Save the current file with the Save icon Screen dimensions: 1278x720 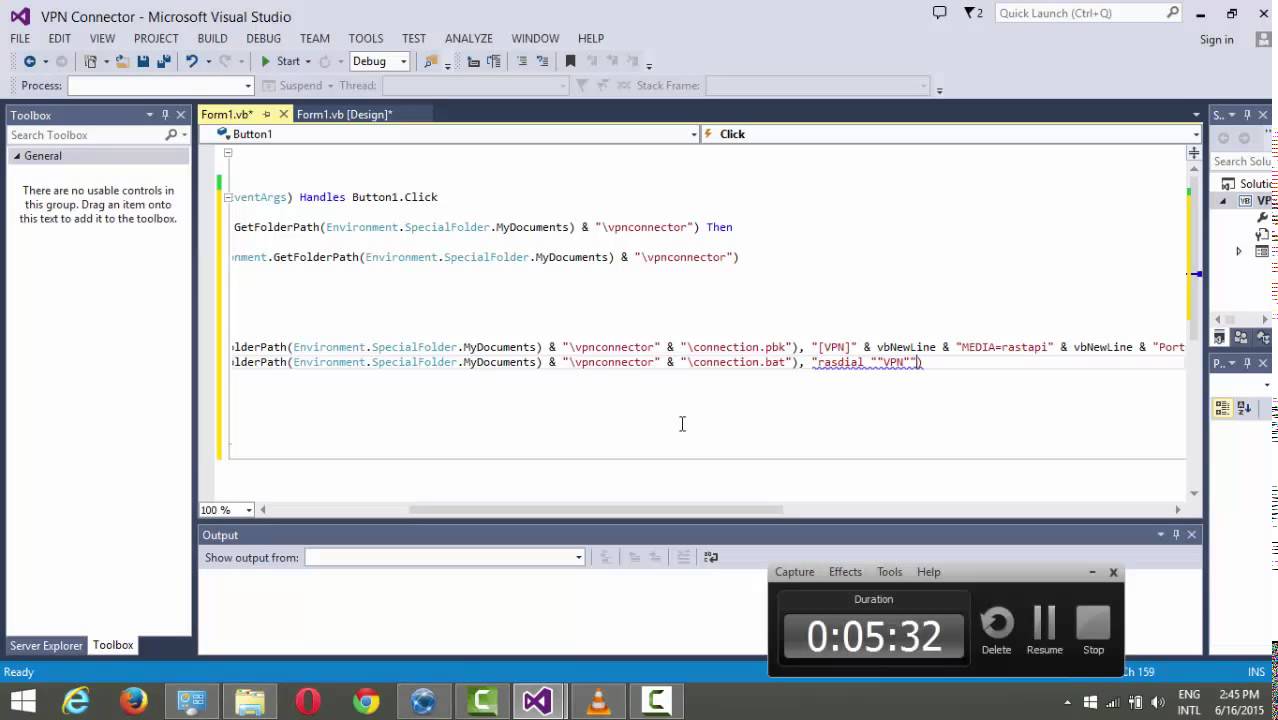point(144,62)
